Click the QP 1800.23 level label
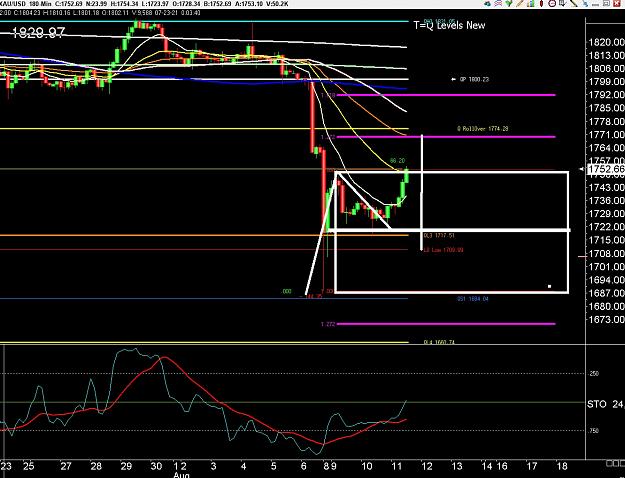This screenshot has width=625, height=478. [x=474, y=79]
